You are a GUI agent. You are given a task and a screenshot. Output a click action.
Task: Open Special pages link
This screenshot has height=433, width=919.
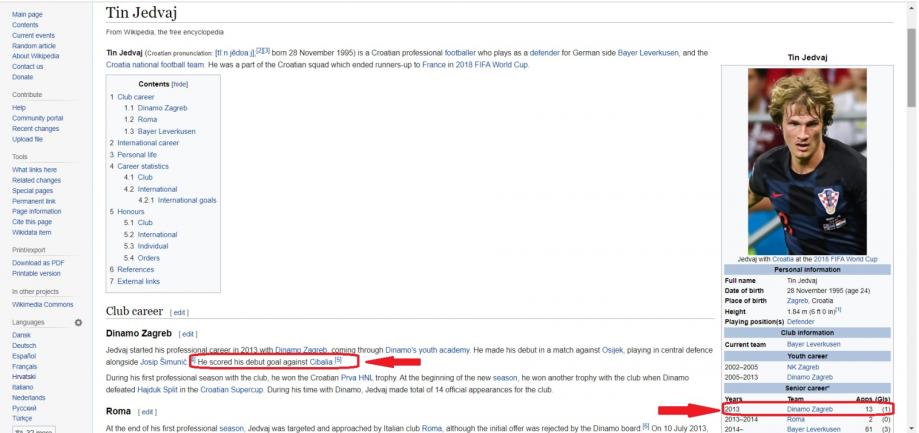click(32, 191)
